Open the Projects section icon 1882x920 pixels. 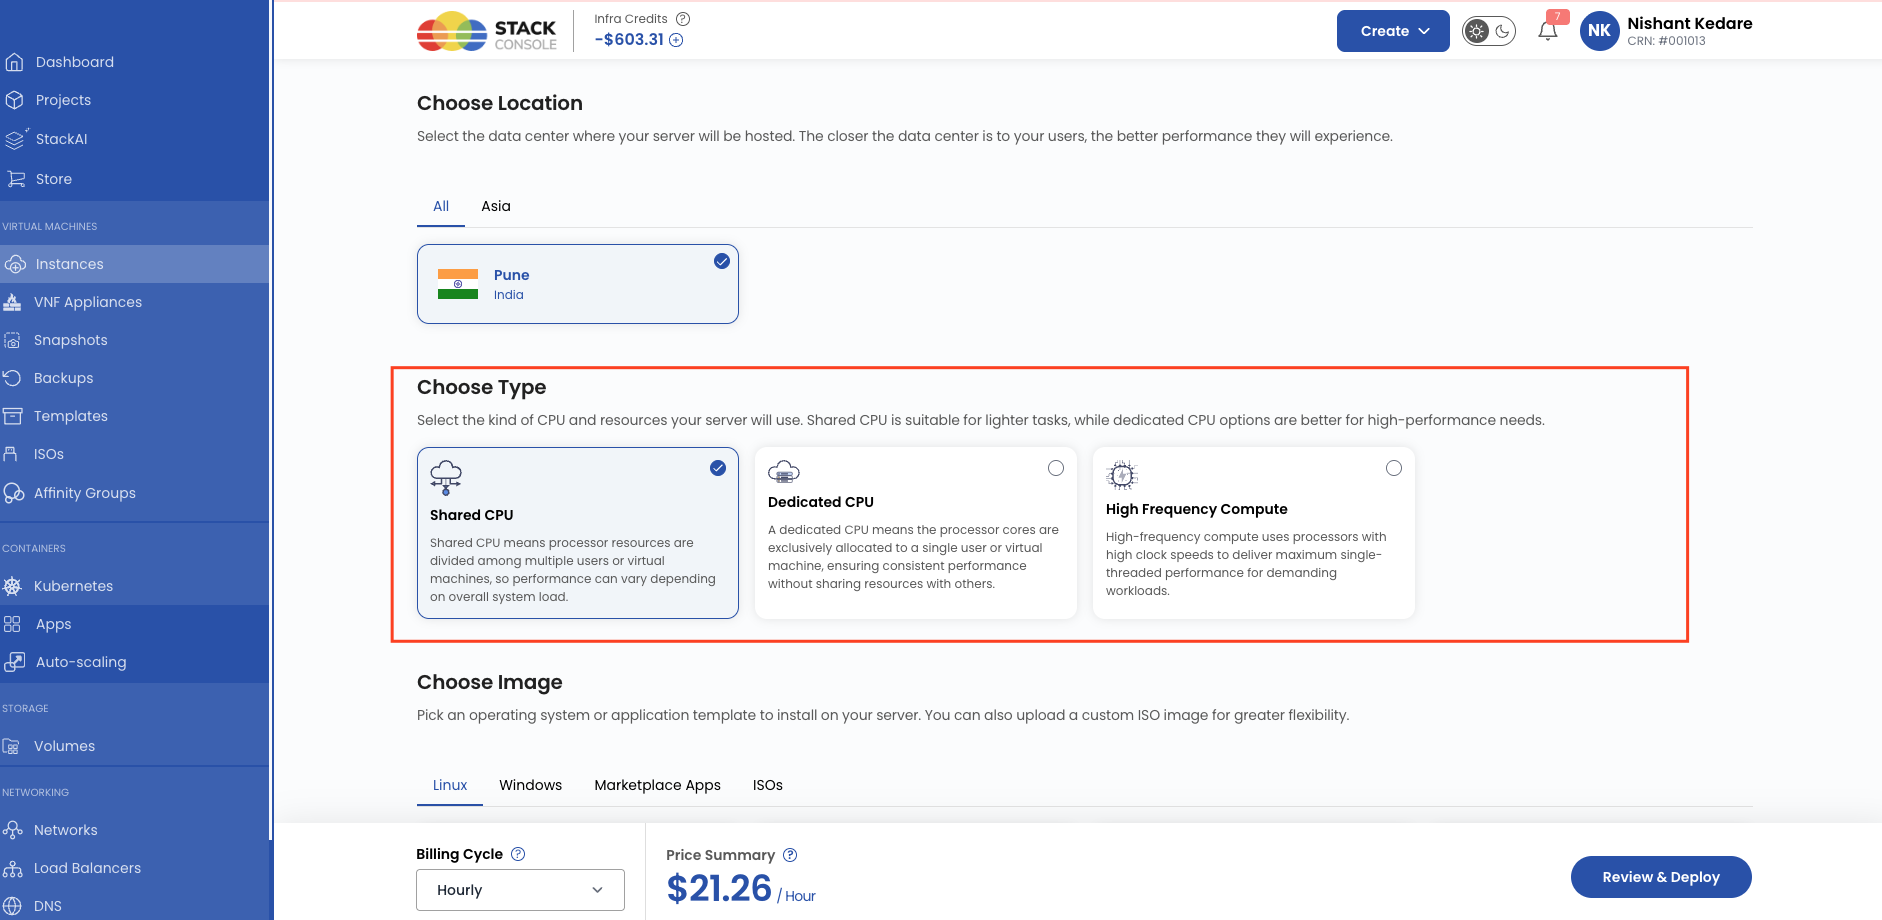14,100
